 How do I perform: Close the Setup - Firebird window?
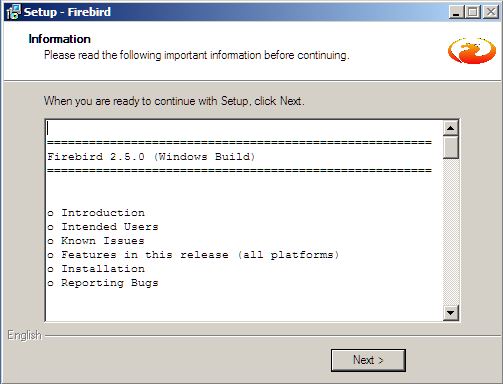491,12
